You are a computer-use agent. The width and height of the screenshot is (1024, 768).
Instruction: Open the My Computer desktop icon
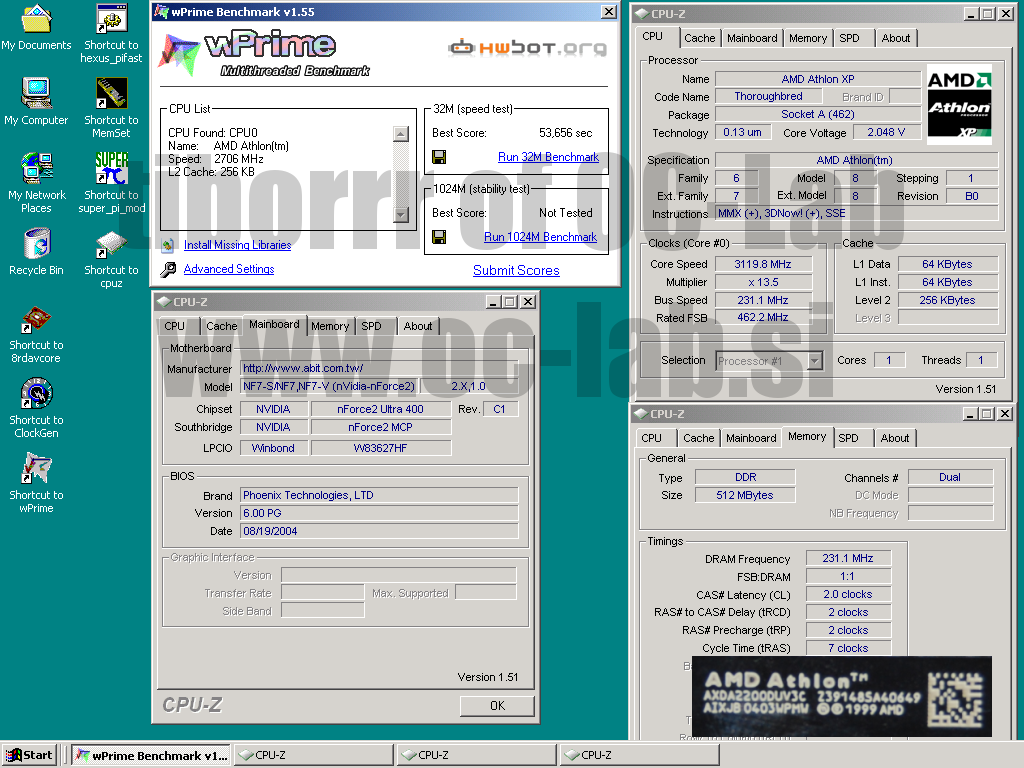(37, 102)
